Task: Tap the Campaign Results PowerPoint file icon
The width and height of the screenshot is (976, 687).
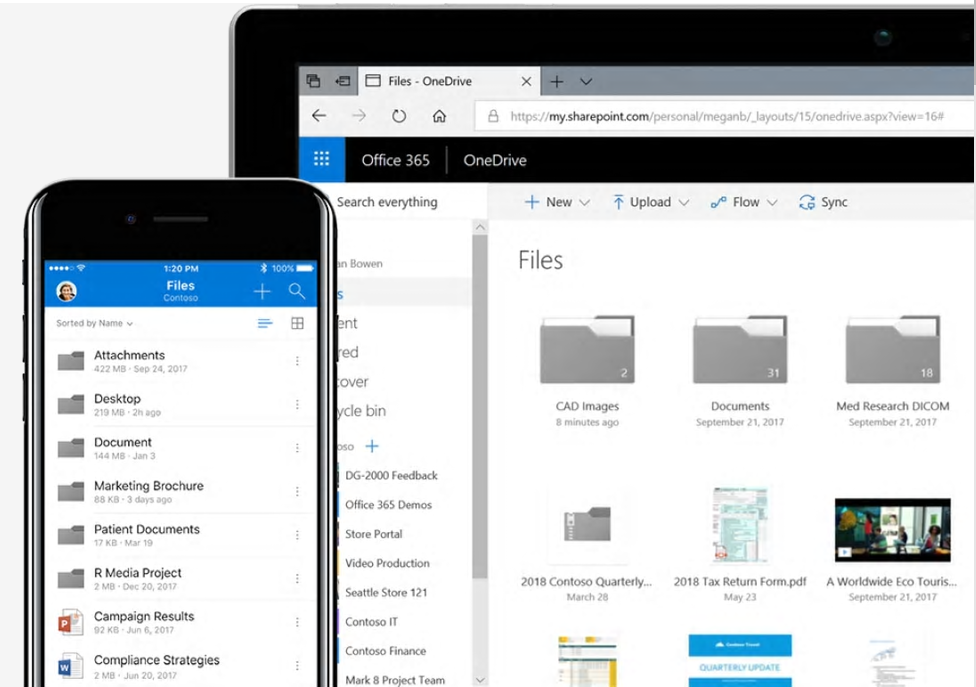Action: [70, 622]
